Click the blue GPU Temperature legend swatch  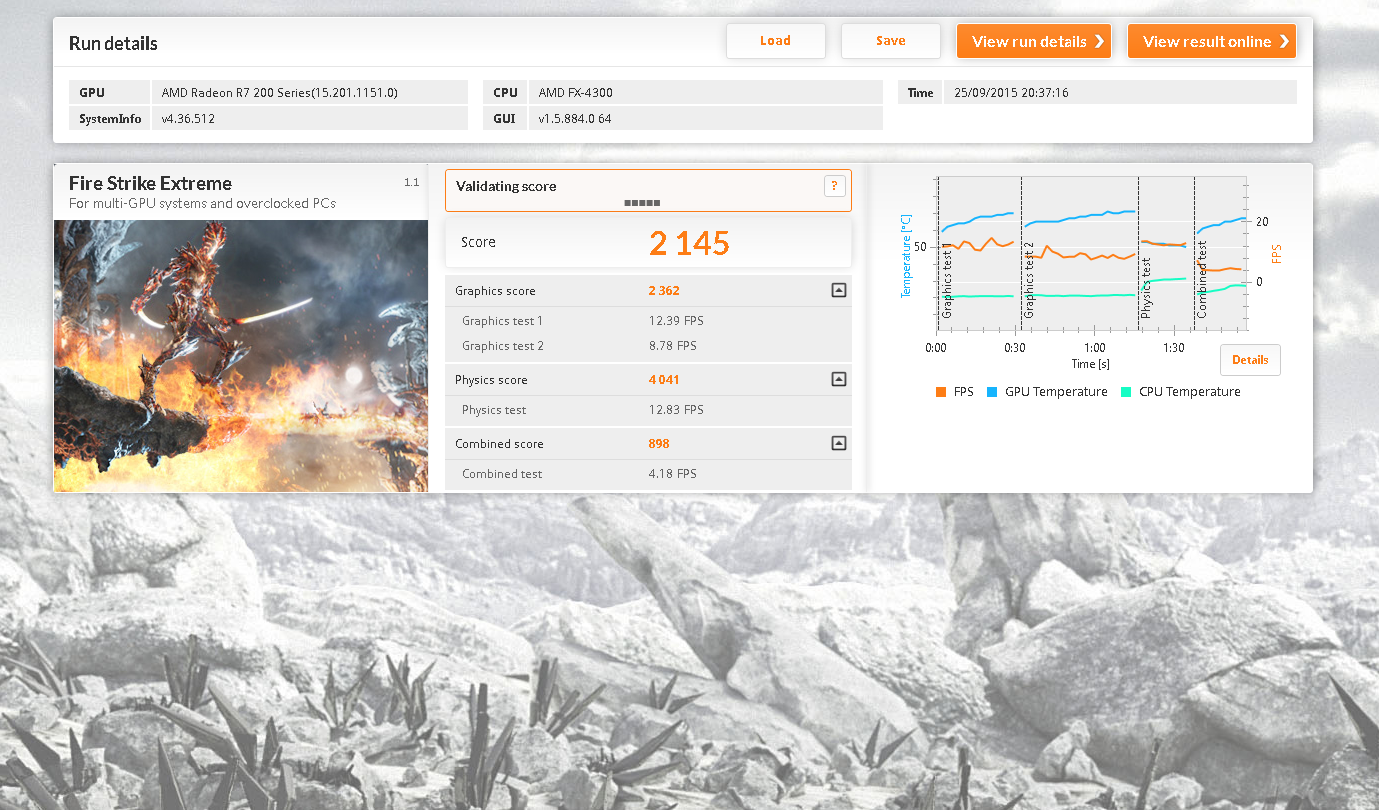click(993, 392)
